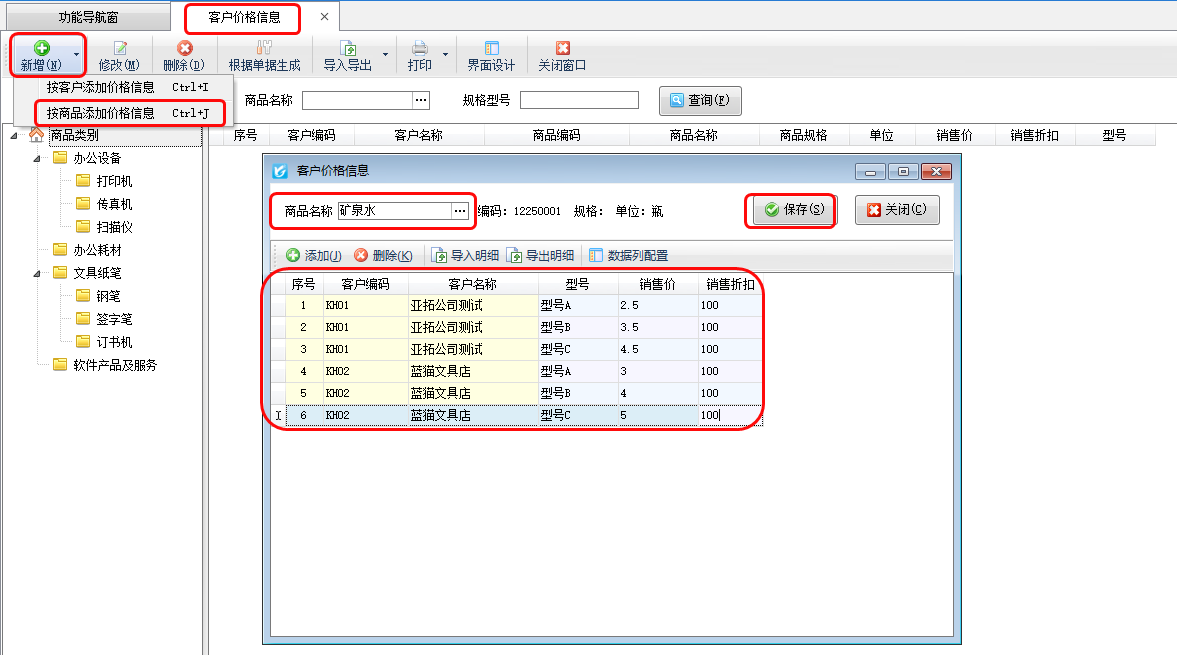Click the 删除 (Delete) toolbar icon

184,48
